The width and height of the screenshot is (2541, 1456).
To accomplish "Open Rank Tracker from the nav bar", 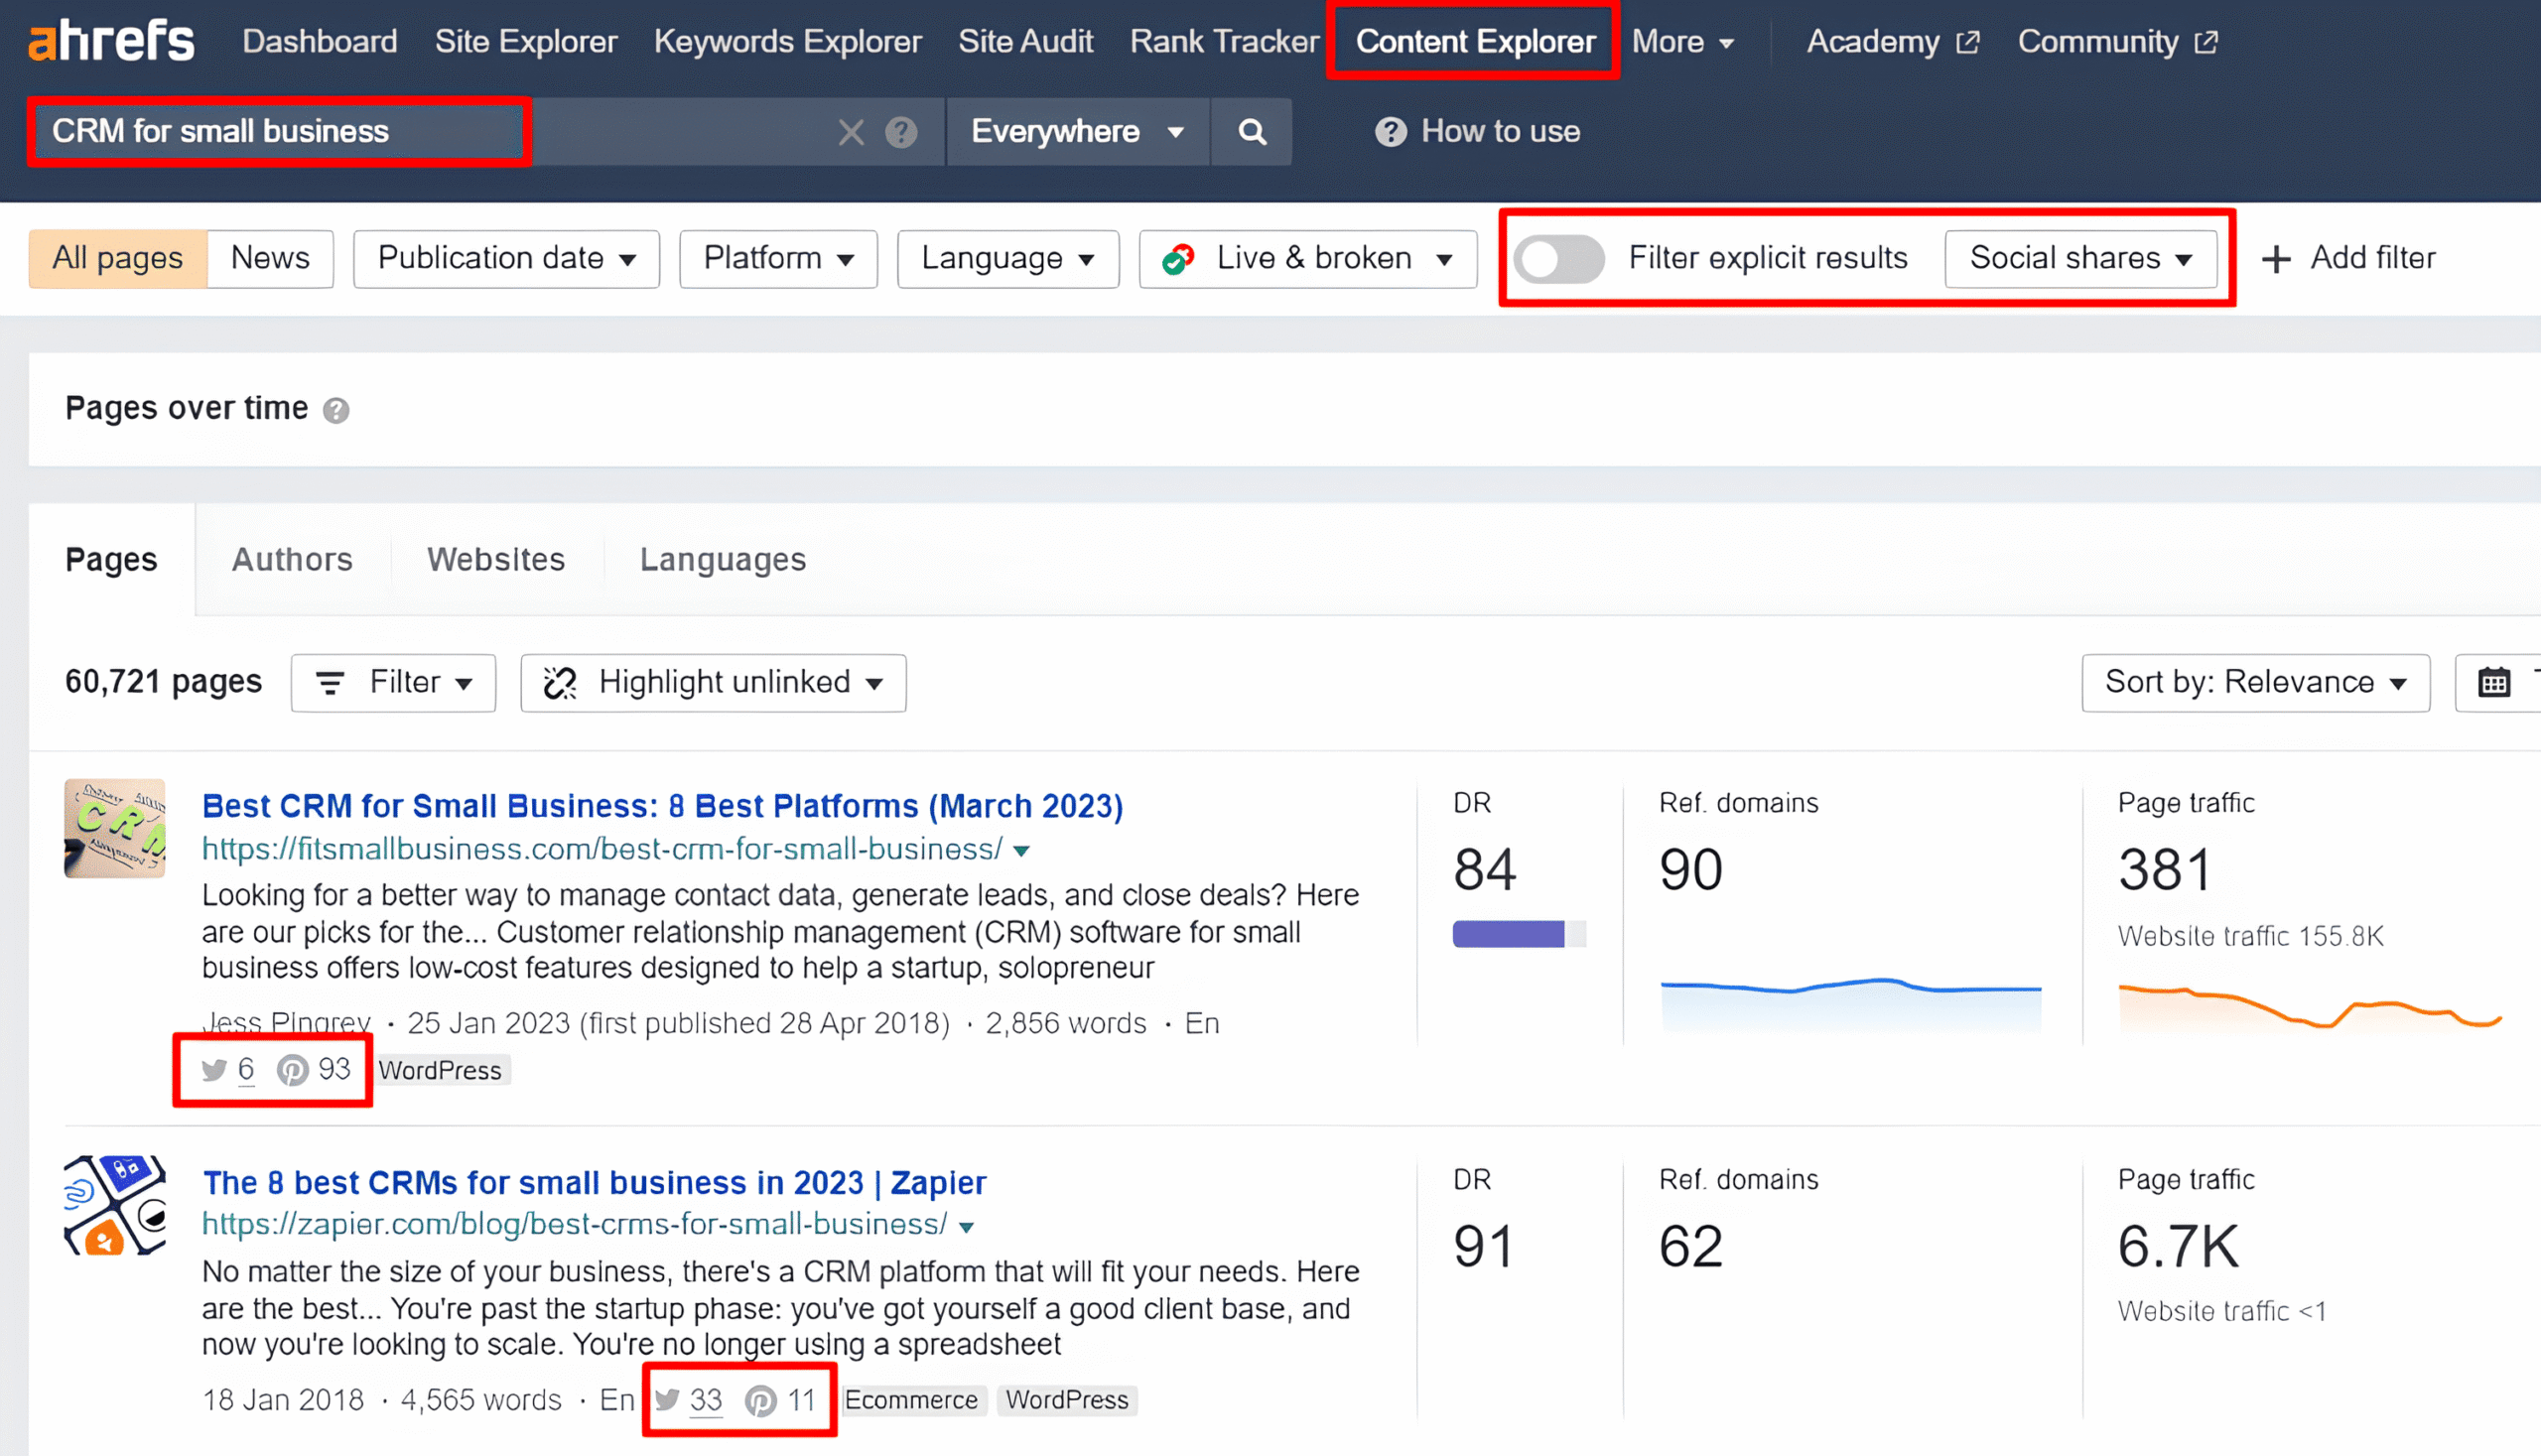I will pyautogui.click(x=1224, y=42).
